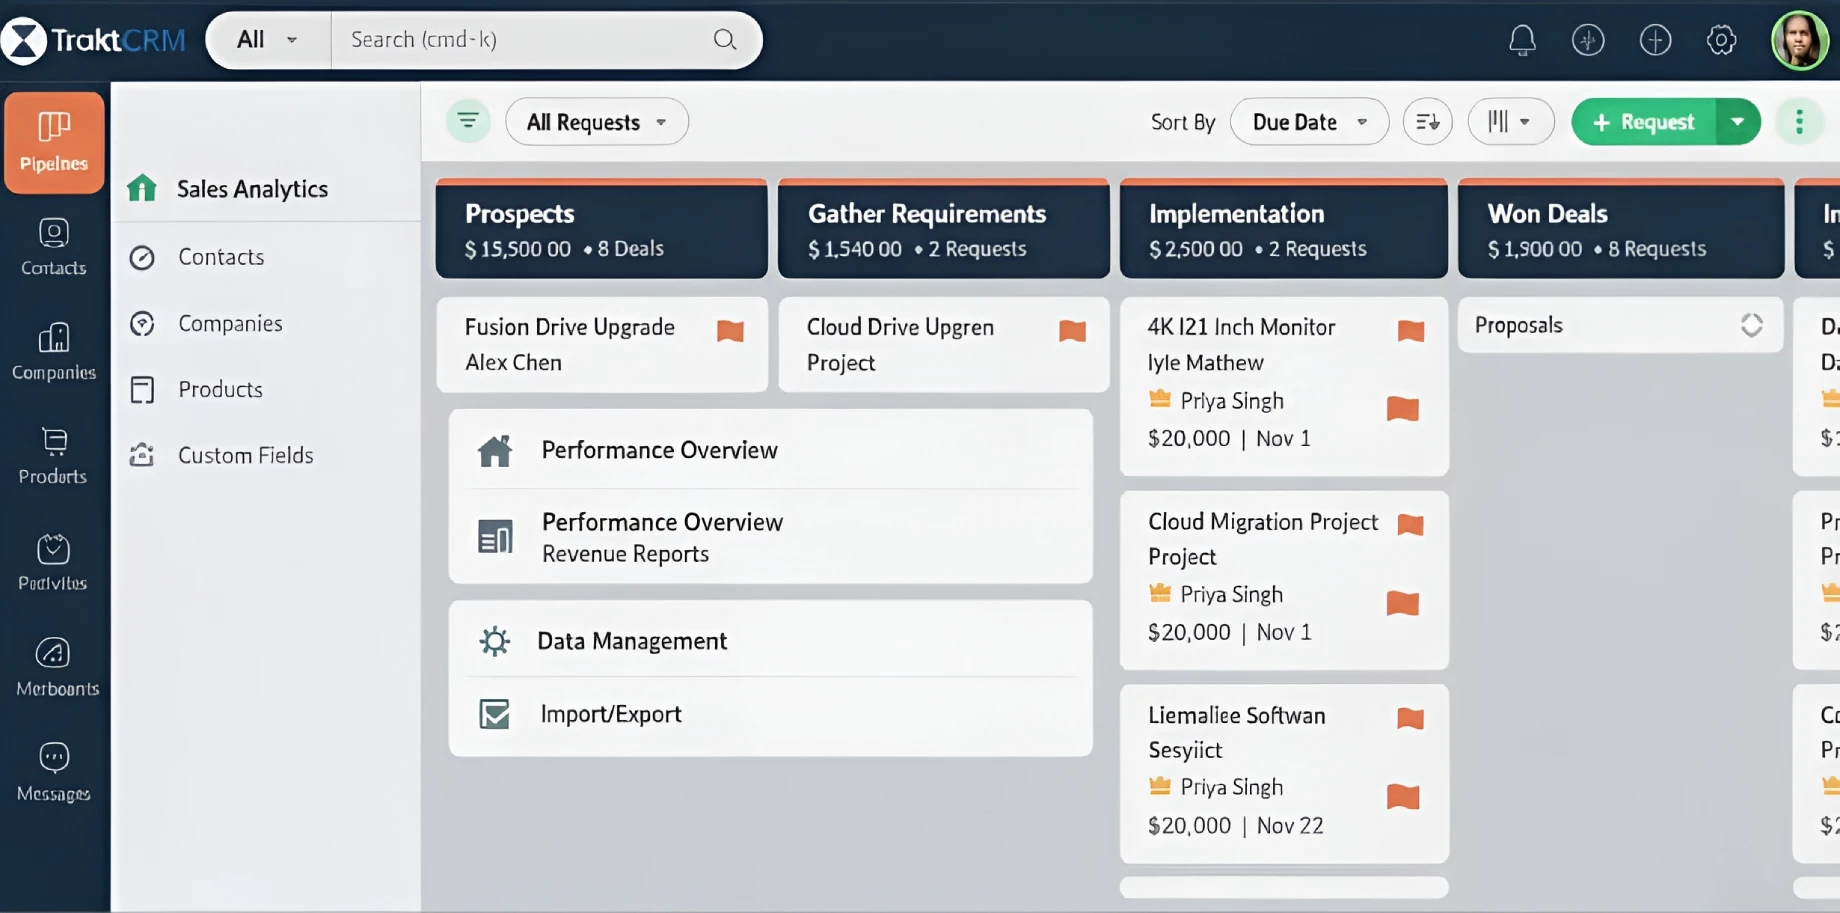Image resolution: width=1840 pixels, height=913 pixels.
Task: Toggle flag on 4K I21 Inch Monitor card
Action: point(1410,331)
